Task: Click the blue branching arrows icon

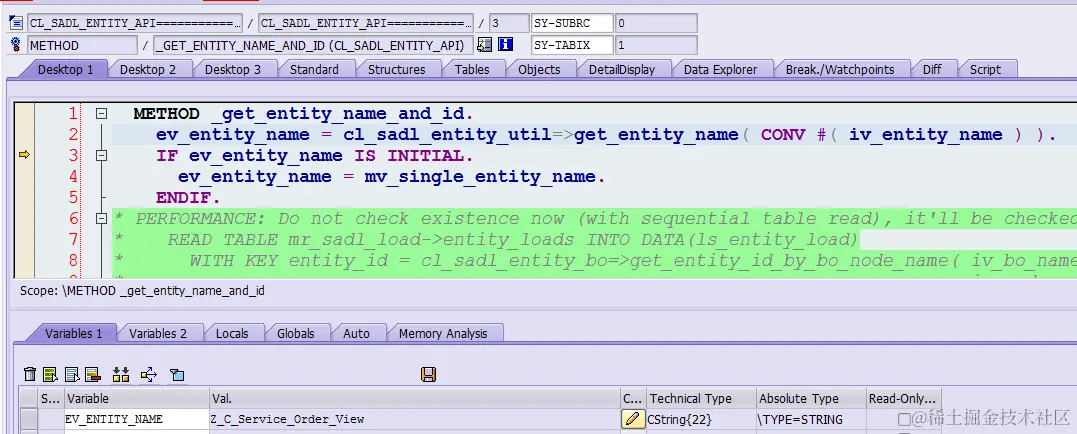Action: click(148, 374)
